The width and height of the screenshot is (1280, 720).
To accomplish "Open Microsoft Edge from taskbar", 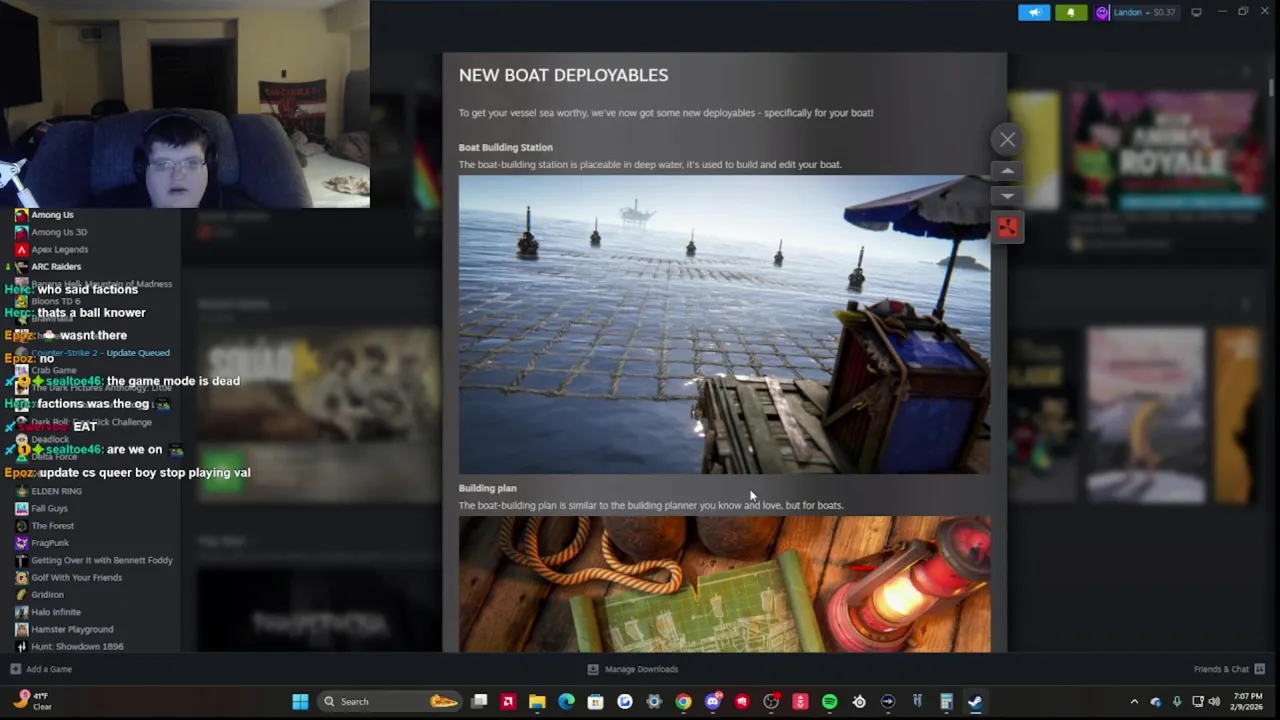I will click(x=566, y=701).
